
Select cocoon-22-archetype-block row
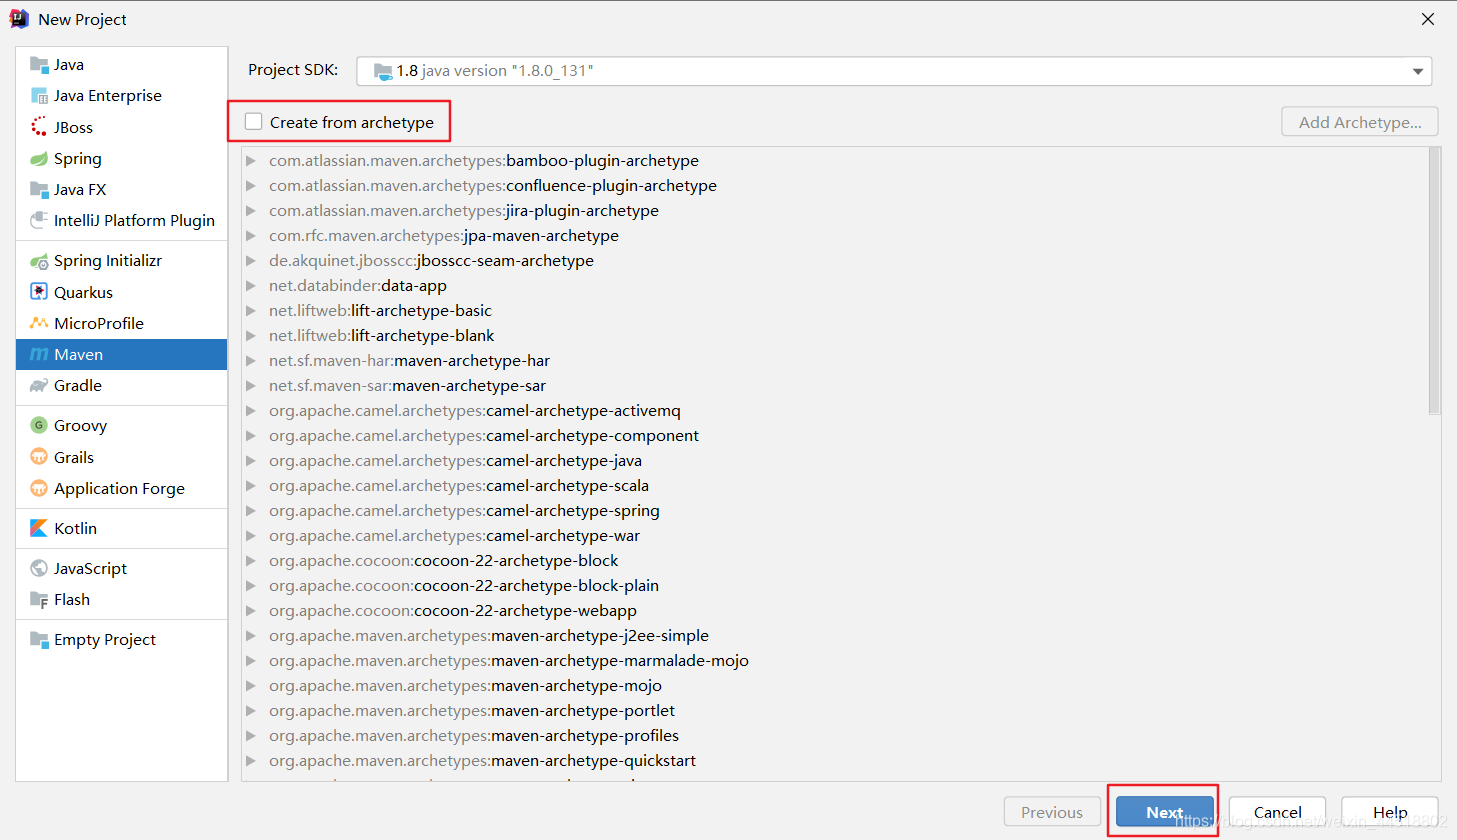click(836, 561)
